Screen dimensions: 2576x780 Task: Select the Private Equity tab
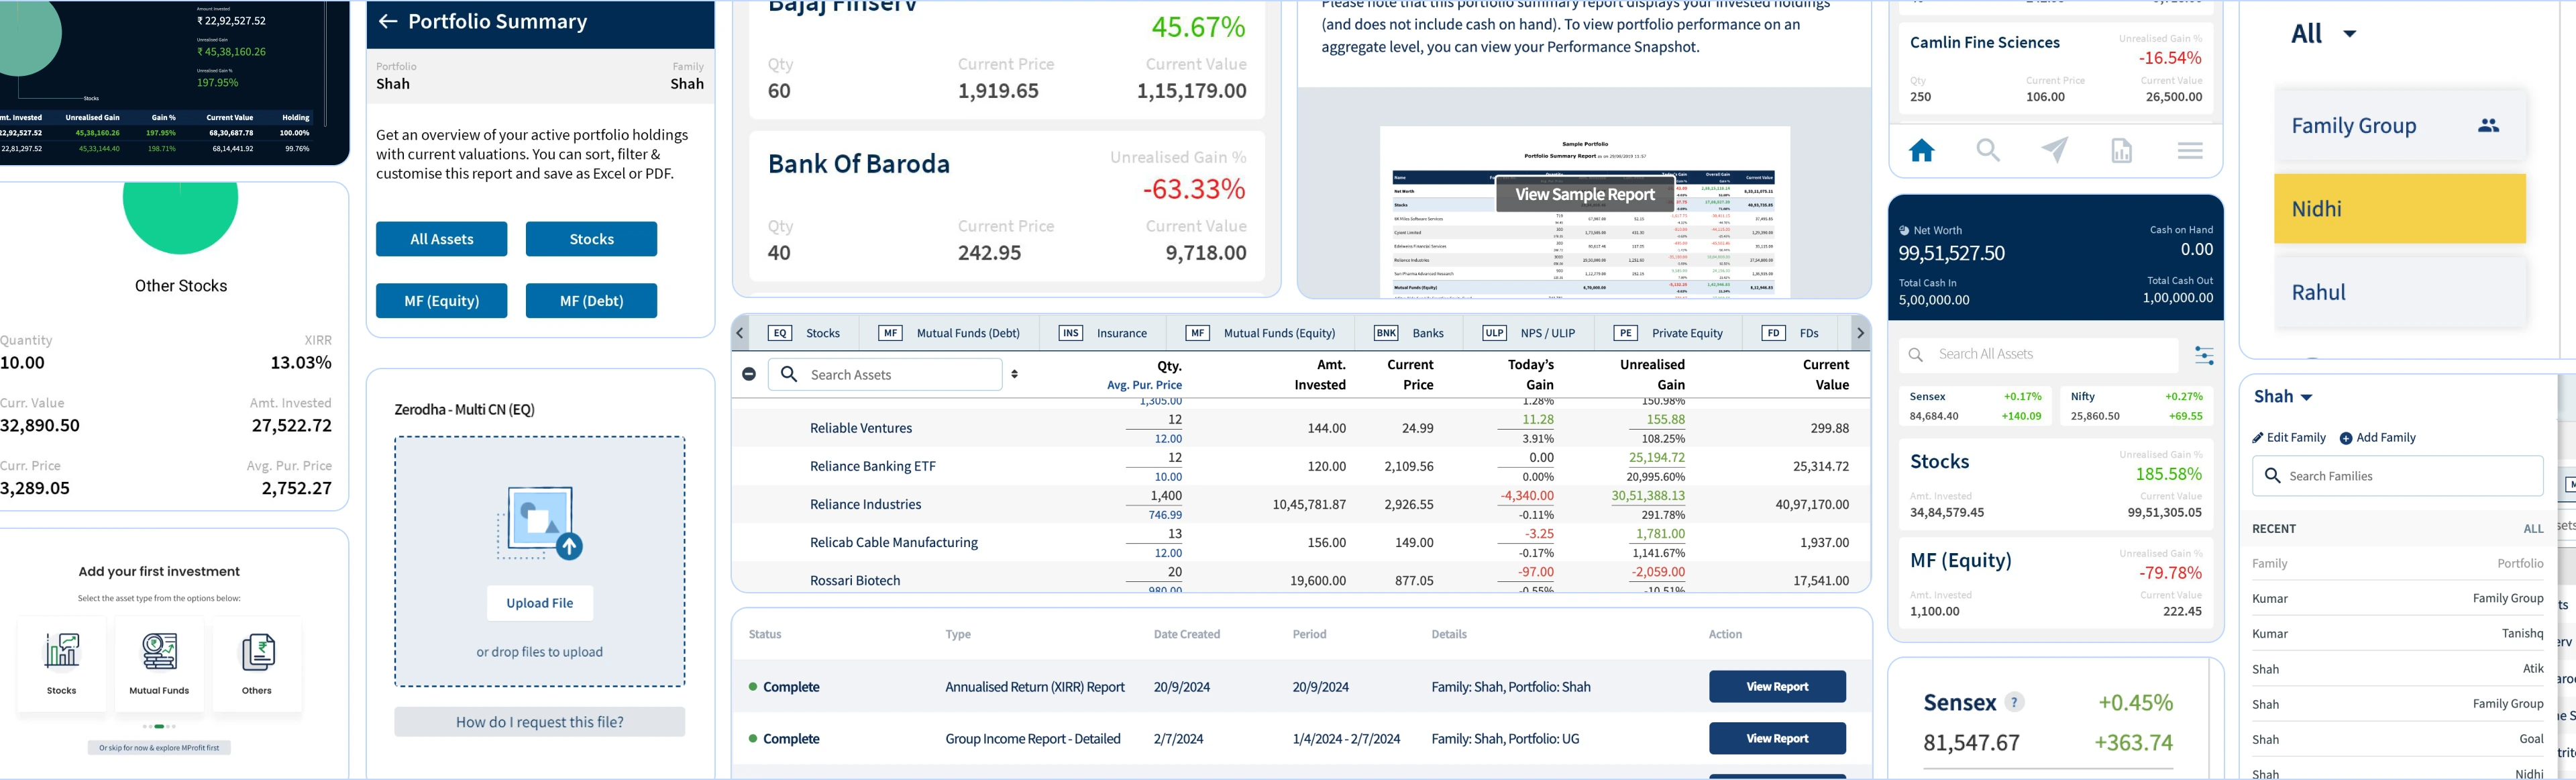(1668, 333)
